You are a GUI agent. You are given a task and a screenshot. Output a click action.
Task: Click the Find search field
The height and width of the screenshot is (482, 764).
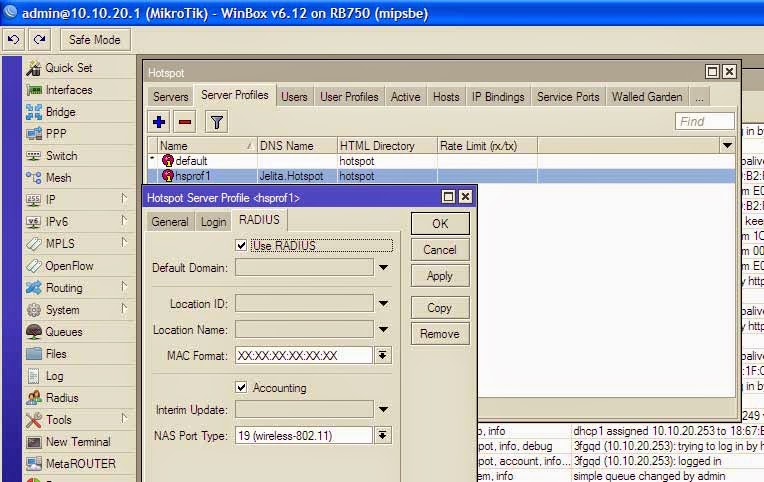[705, 121]
